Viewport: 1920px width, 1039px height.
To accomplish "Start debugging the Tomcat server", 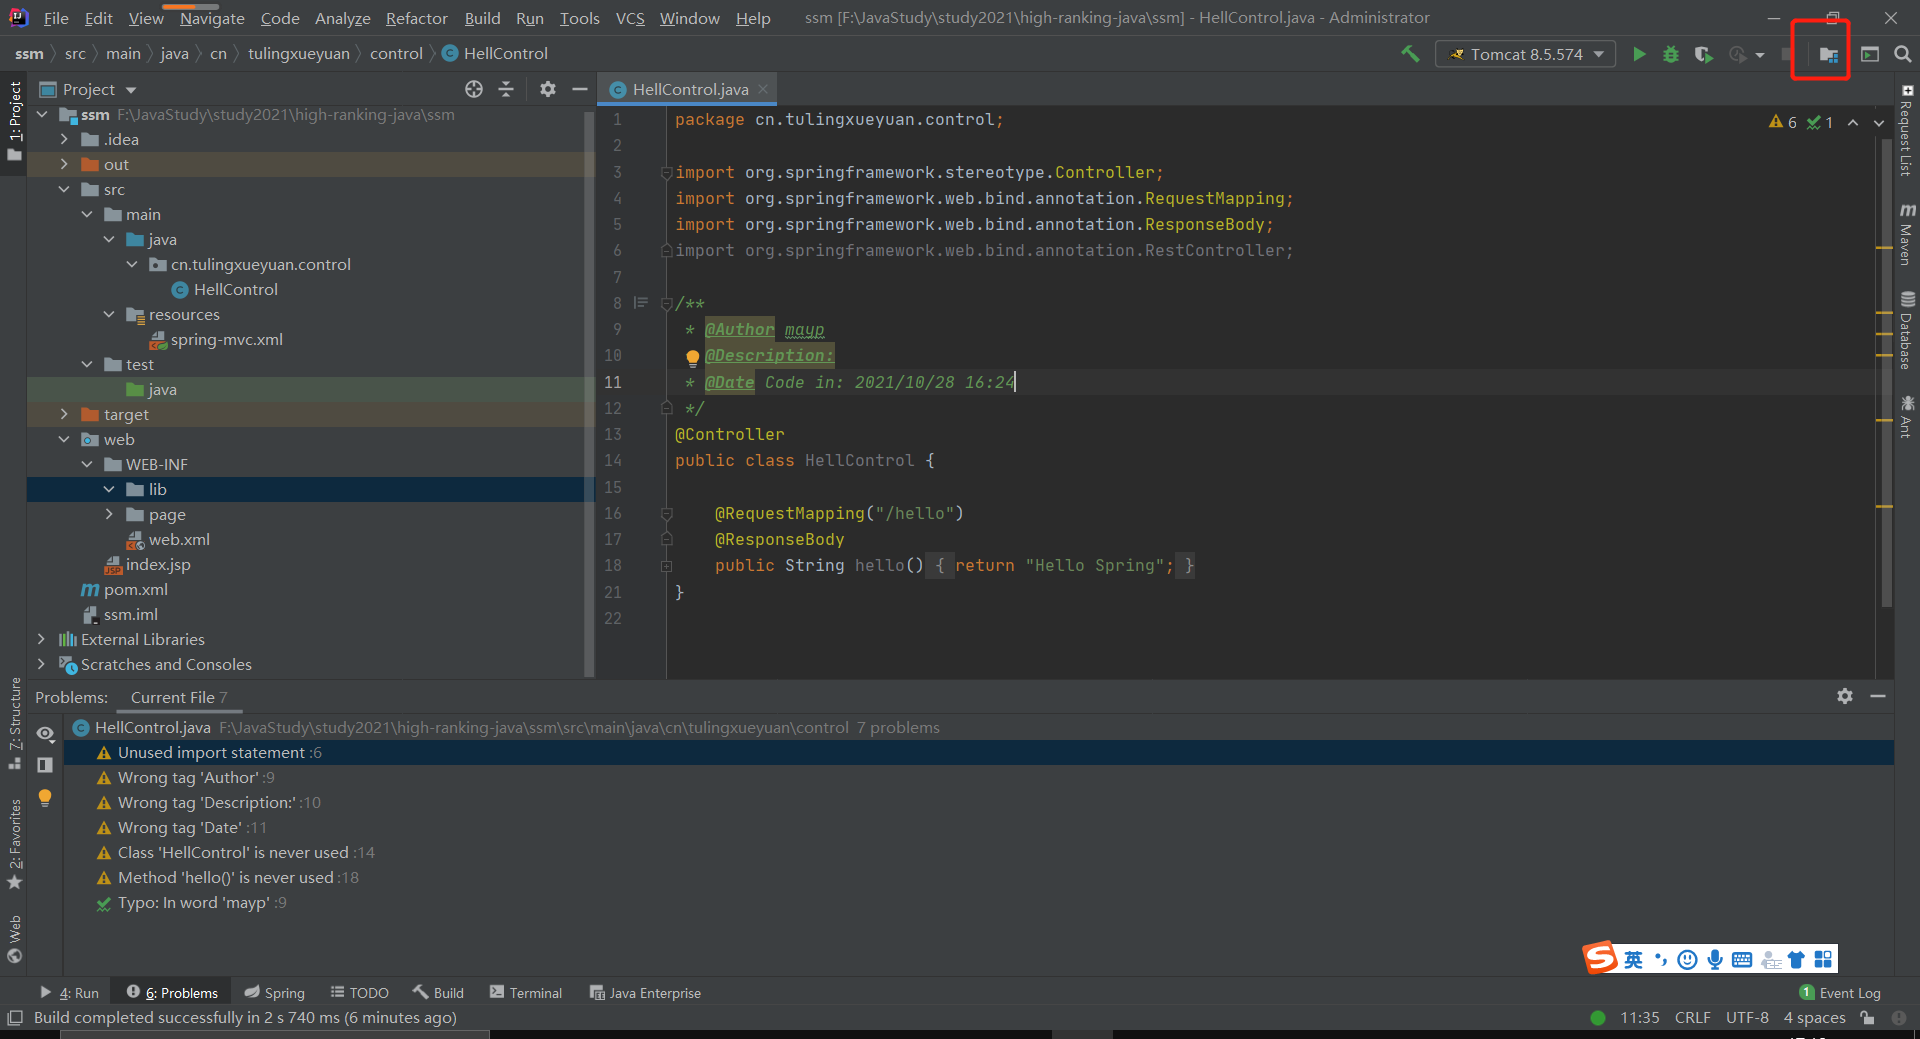I will coord(1671,54).
